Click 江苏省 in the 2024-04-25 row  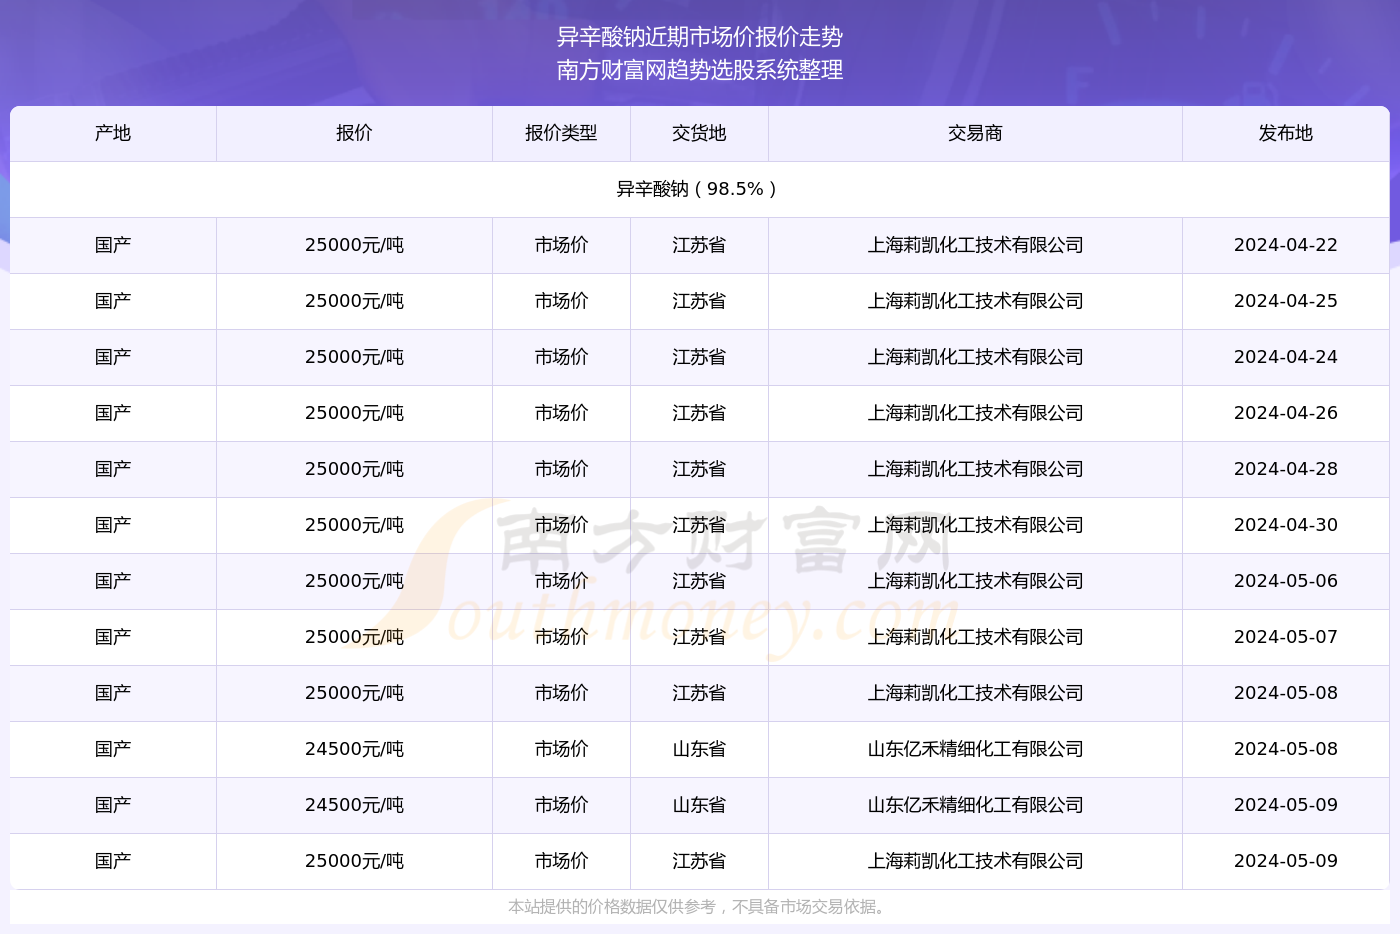[x=699, y=301]
